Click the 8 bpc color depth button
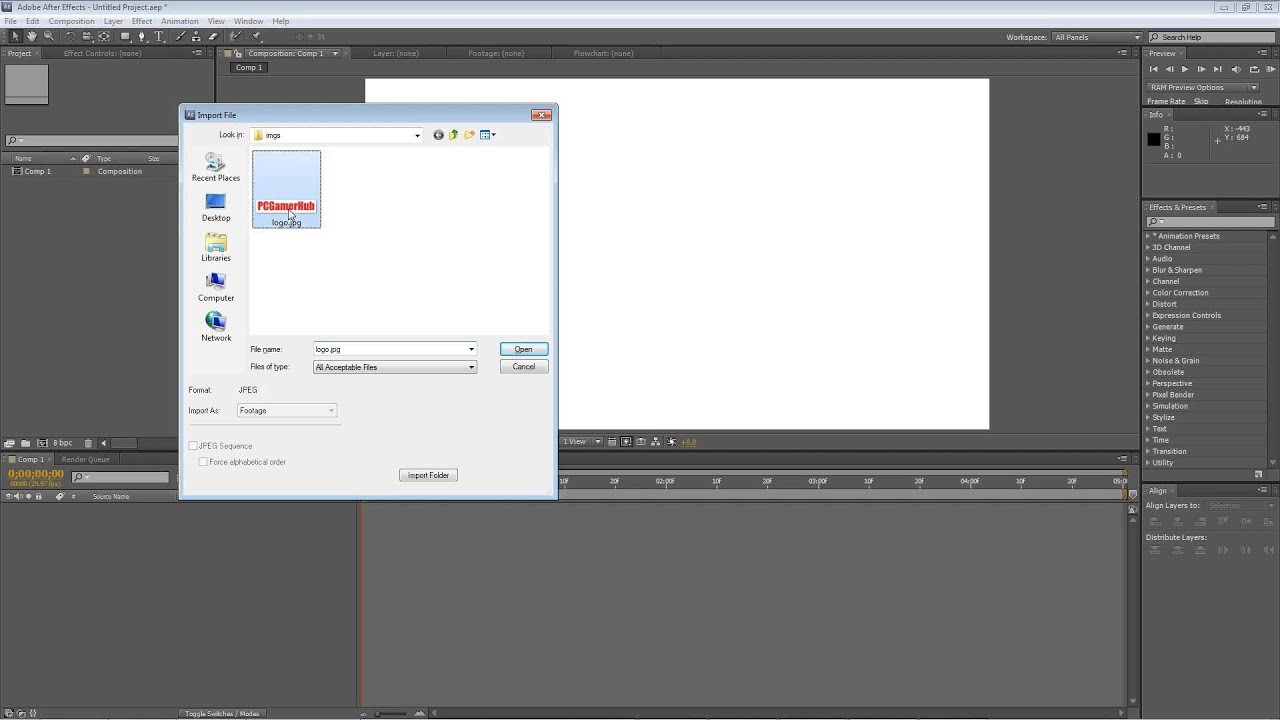The width and height of the screenshot is (1280, 720). click(63, 443)
